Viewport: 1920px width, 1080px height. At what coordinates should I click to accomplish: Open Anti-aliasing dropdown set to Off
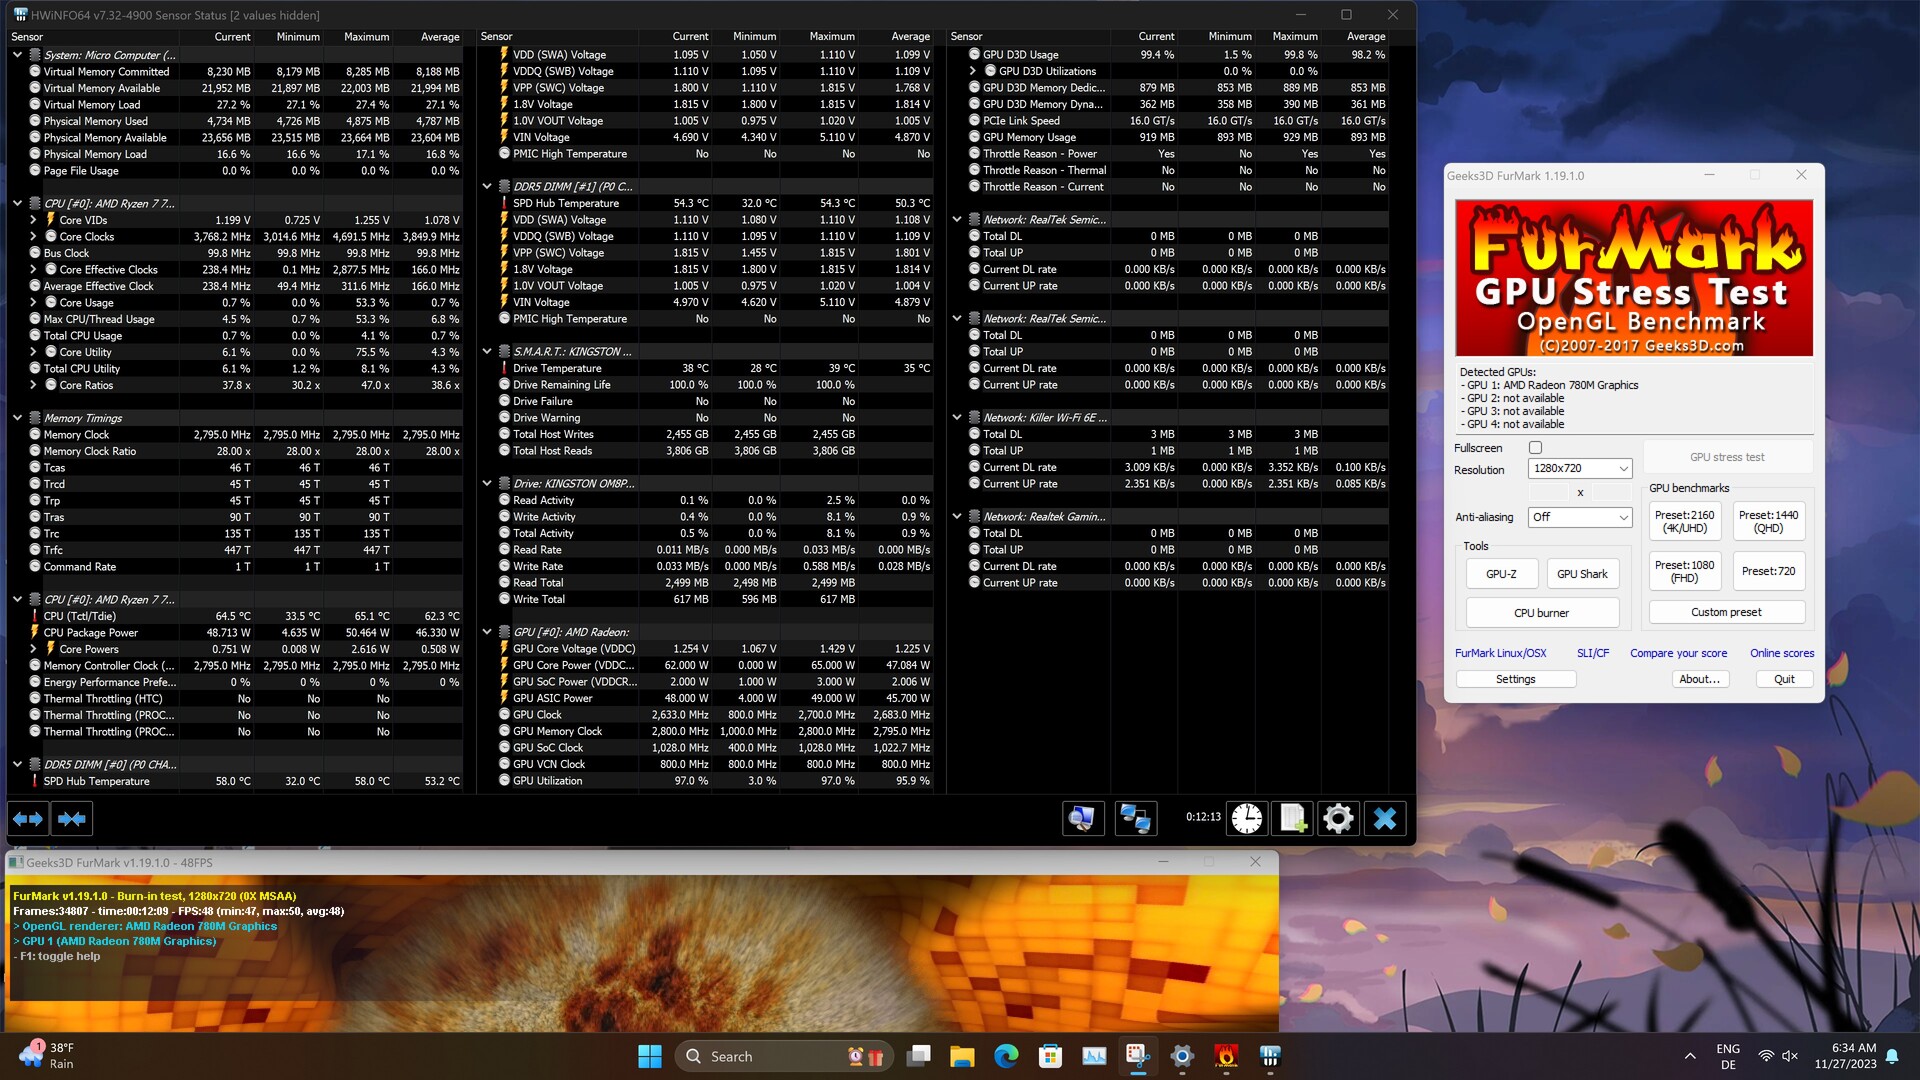point(1580,517)
